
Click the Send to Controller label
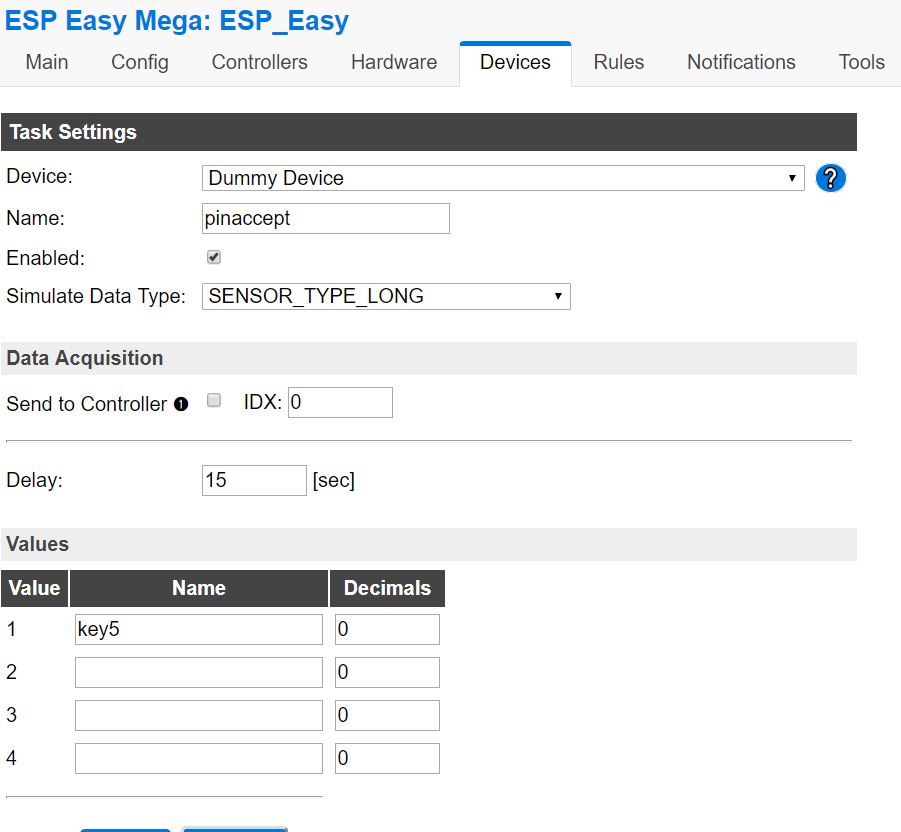[86, 404]
